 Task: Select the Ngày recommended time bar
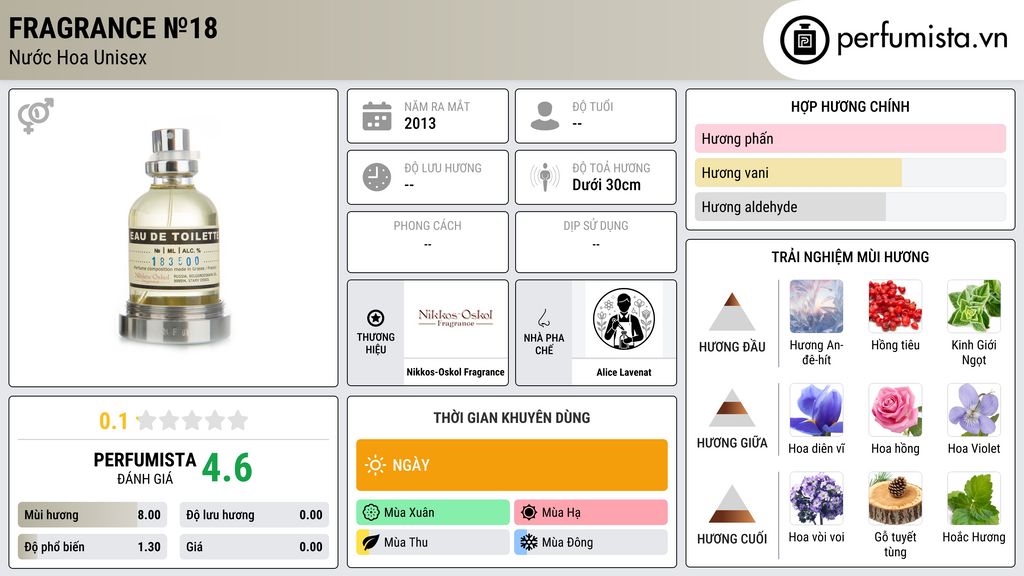pyautogui.click(x=512, y=465)
